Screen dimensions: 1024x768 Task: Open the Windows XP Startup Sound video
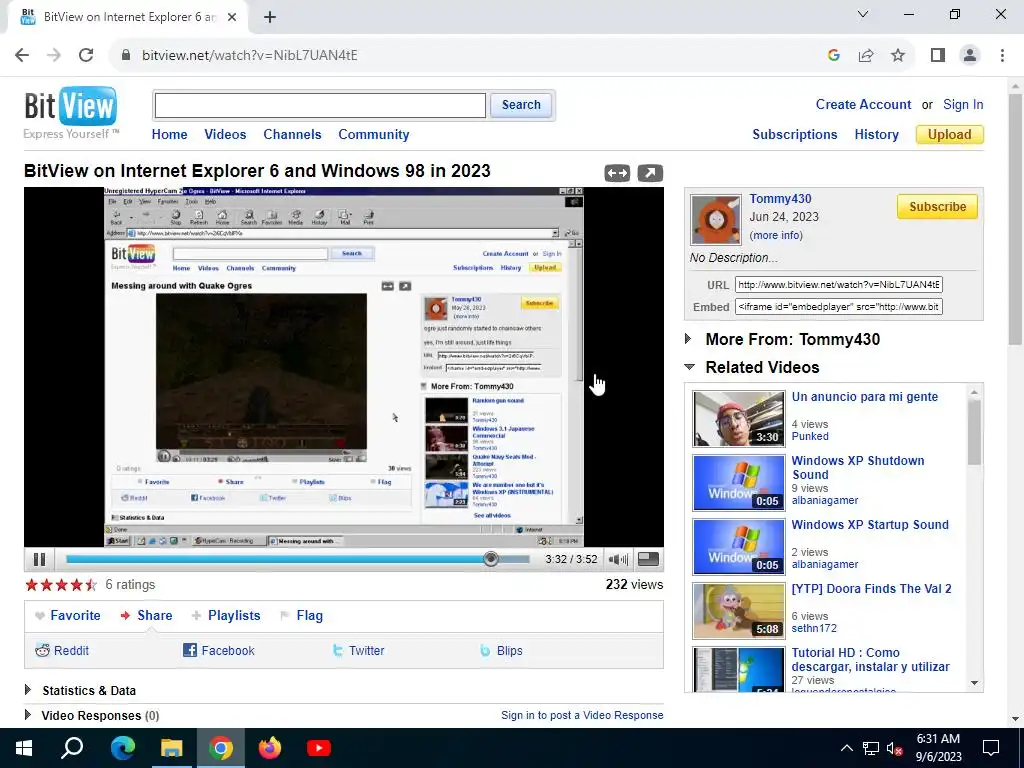coord(870,524)
